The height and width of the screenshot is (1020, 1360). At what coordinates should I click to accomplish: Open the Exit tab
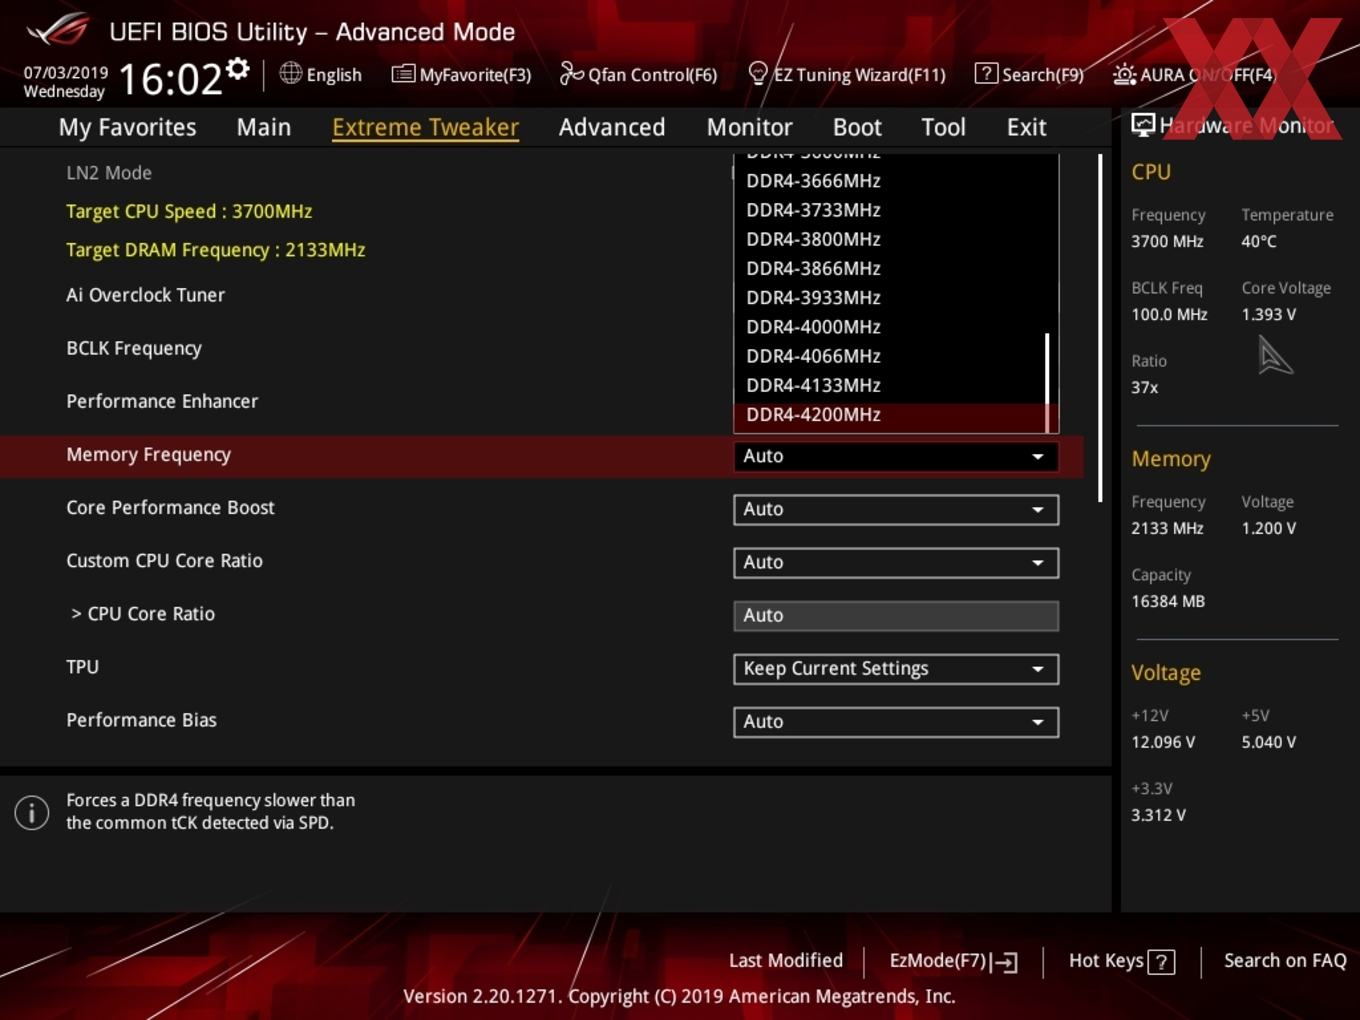(1026, 127)
